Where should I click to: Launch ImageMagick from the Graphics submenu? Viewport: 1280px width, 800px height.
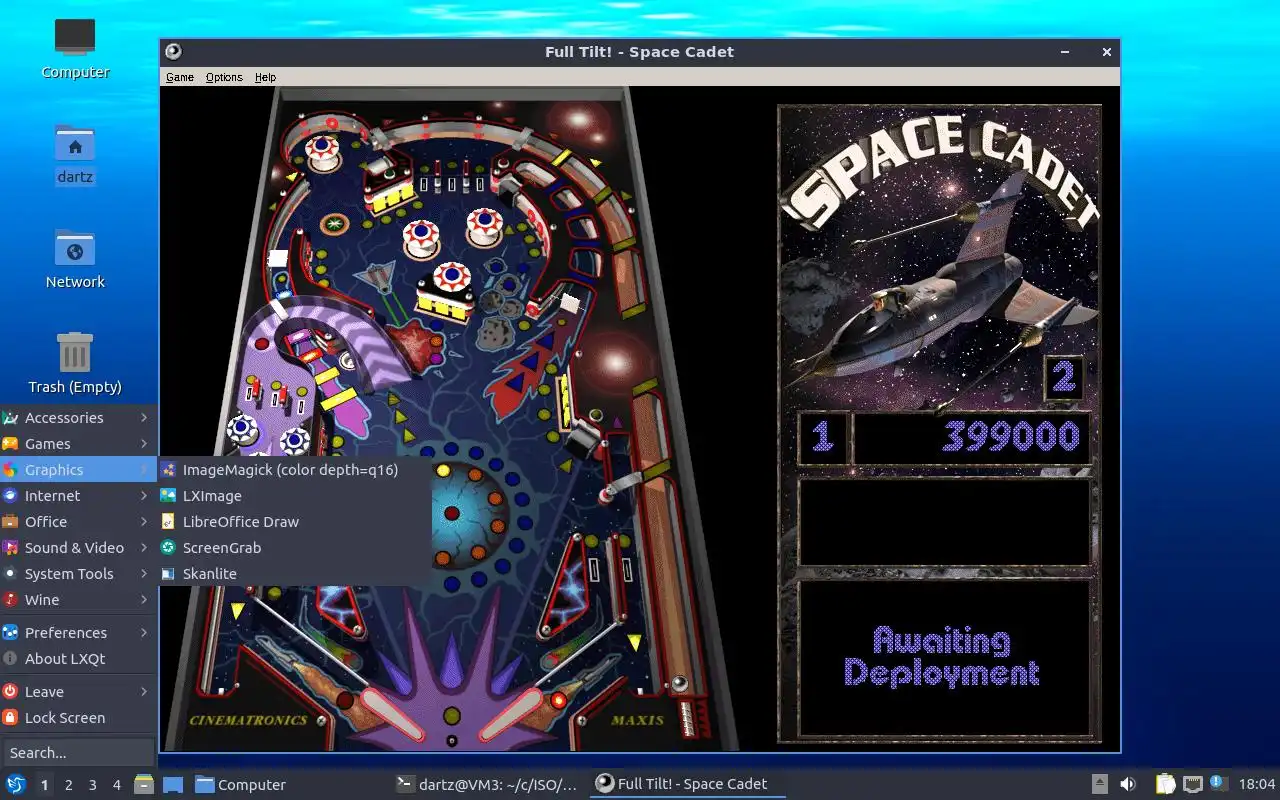coord(294,470)
